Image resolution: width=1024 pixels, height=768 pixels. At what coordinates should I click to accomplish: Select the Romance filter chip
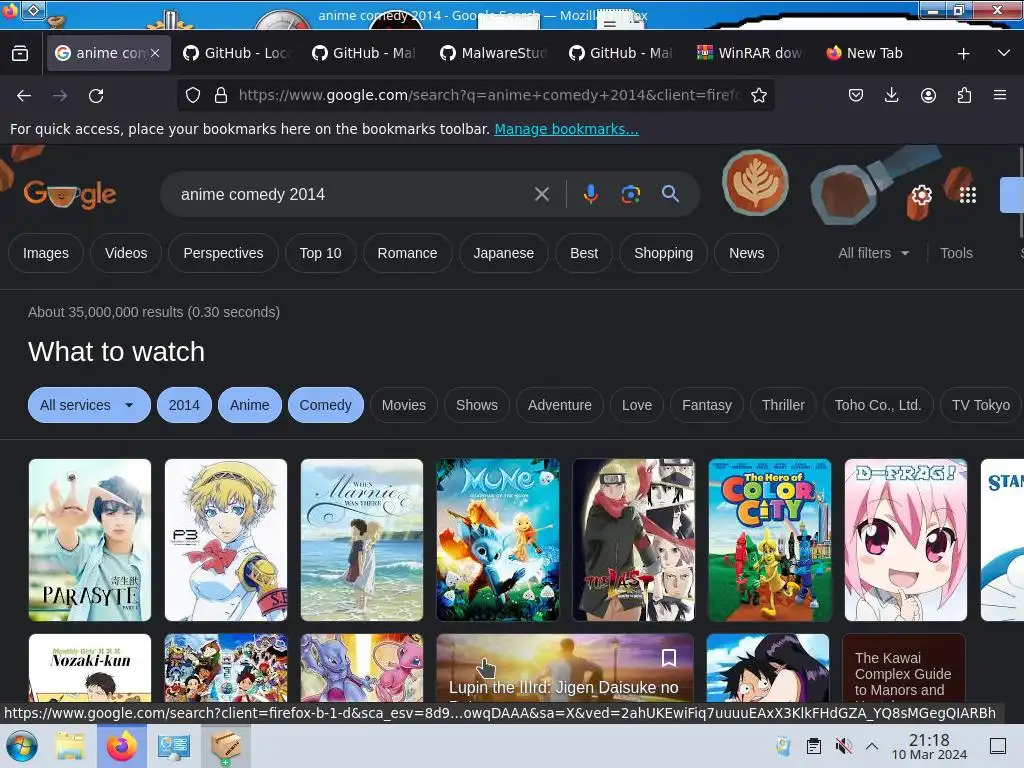click(407, 253)
